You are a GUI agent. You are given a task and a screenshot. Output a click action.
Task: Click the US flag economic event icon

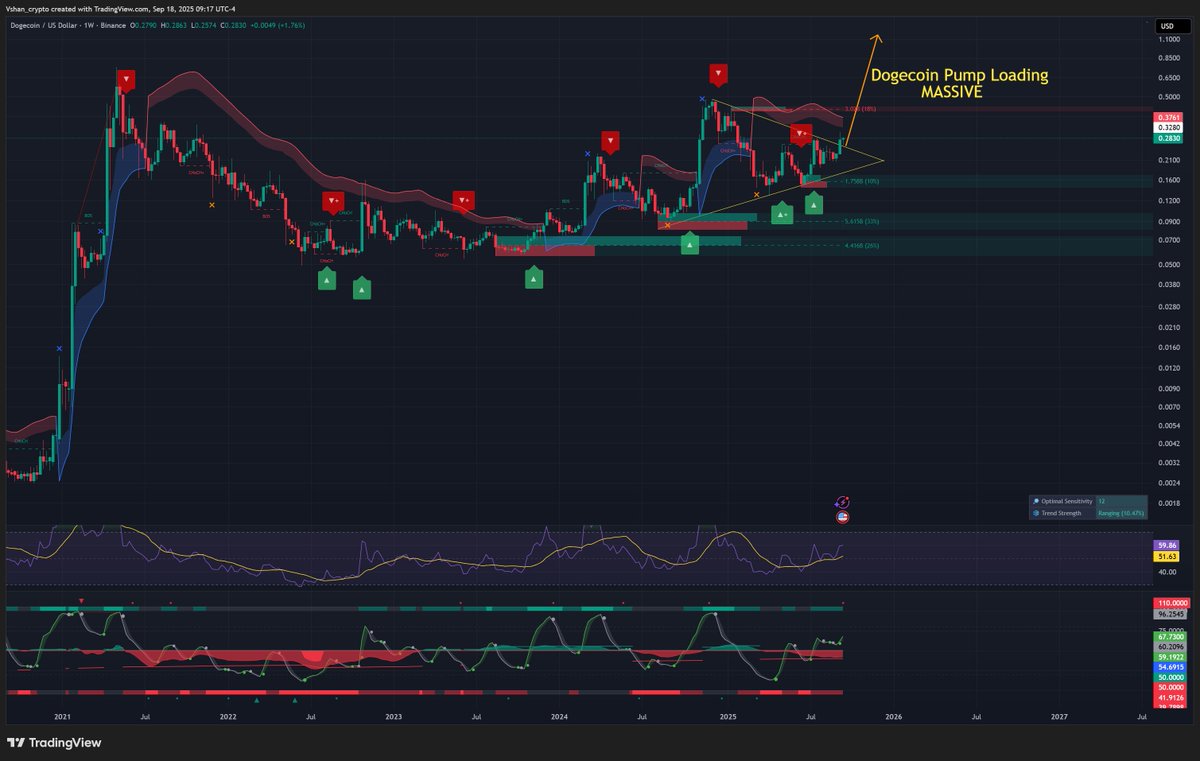pyautogui.click(x=842, y=516)
